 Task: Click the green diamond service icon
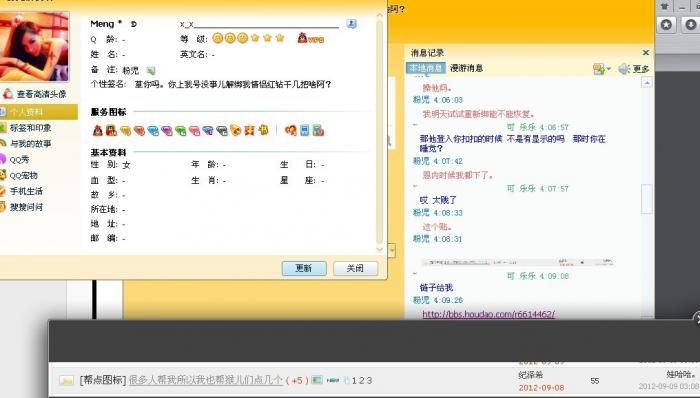point(180,130)
